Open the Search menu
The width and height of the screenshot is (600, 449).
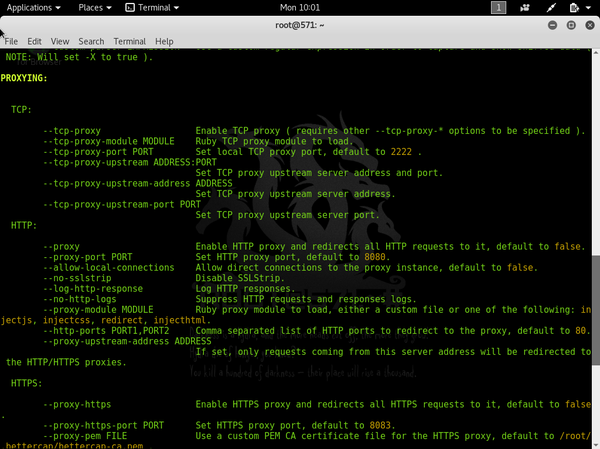pos(91,41)
